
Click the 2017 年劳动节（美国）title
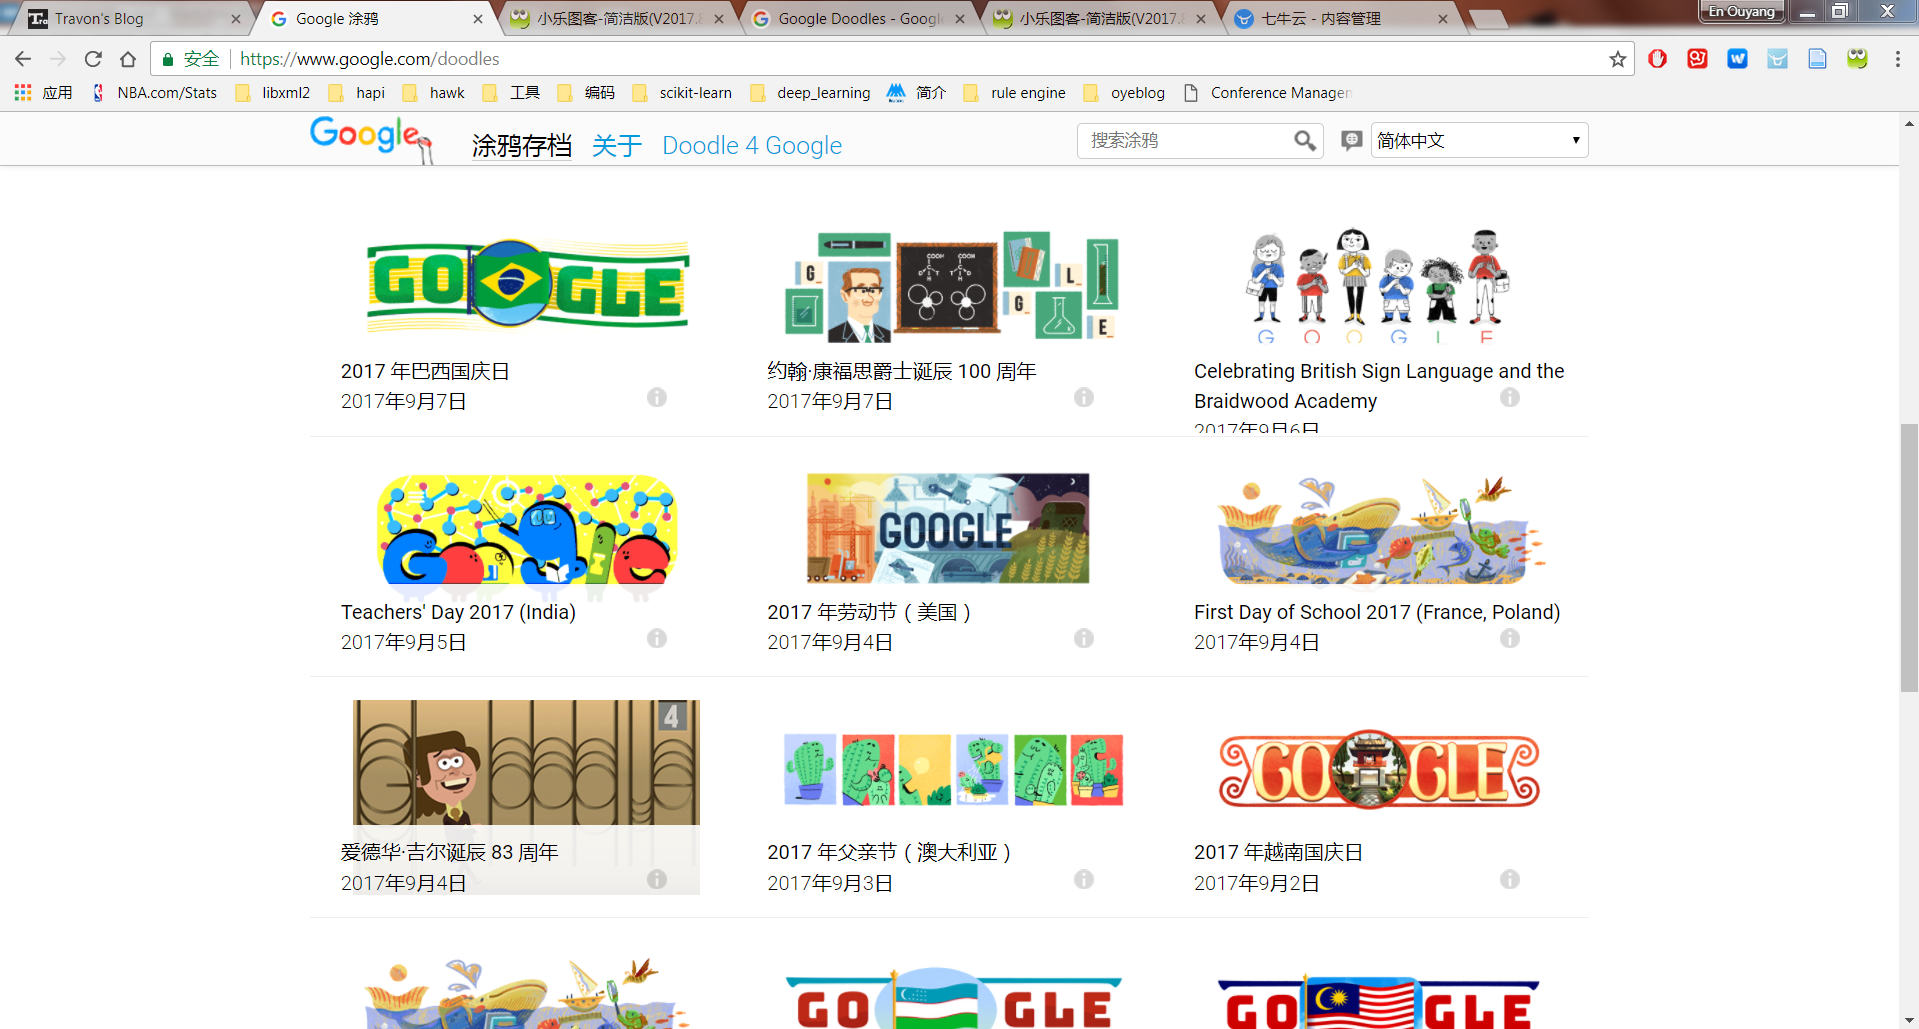869,612
